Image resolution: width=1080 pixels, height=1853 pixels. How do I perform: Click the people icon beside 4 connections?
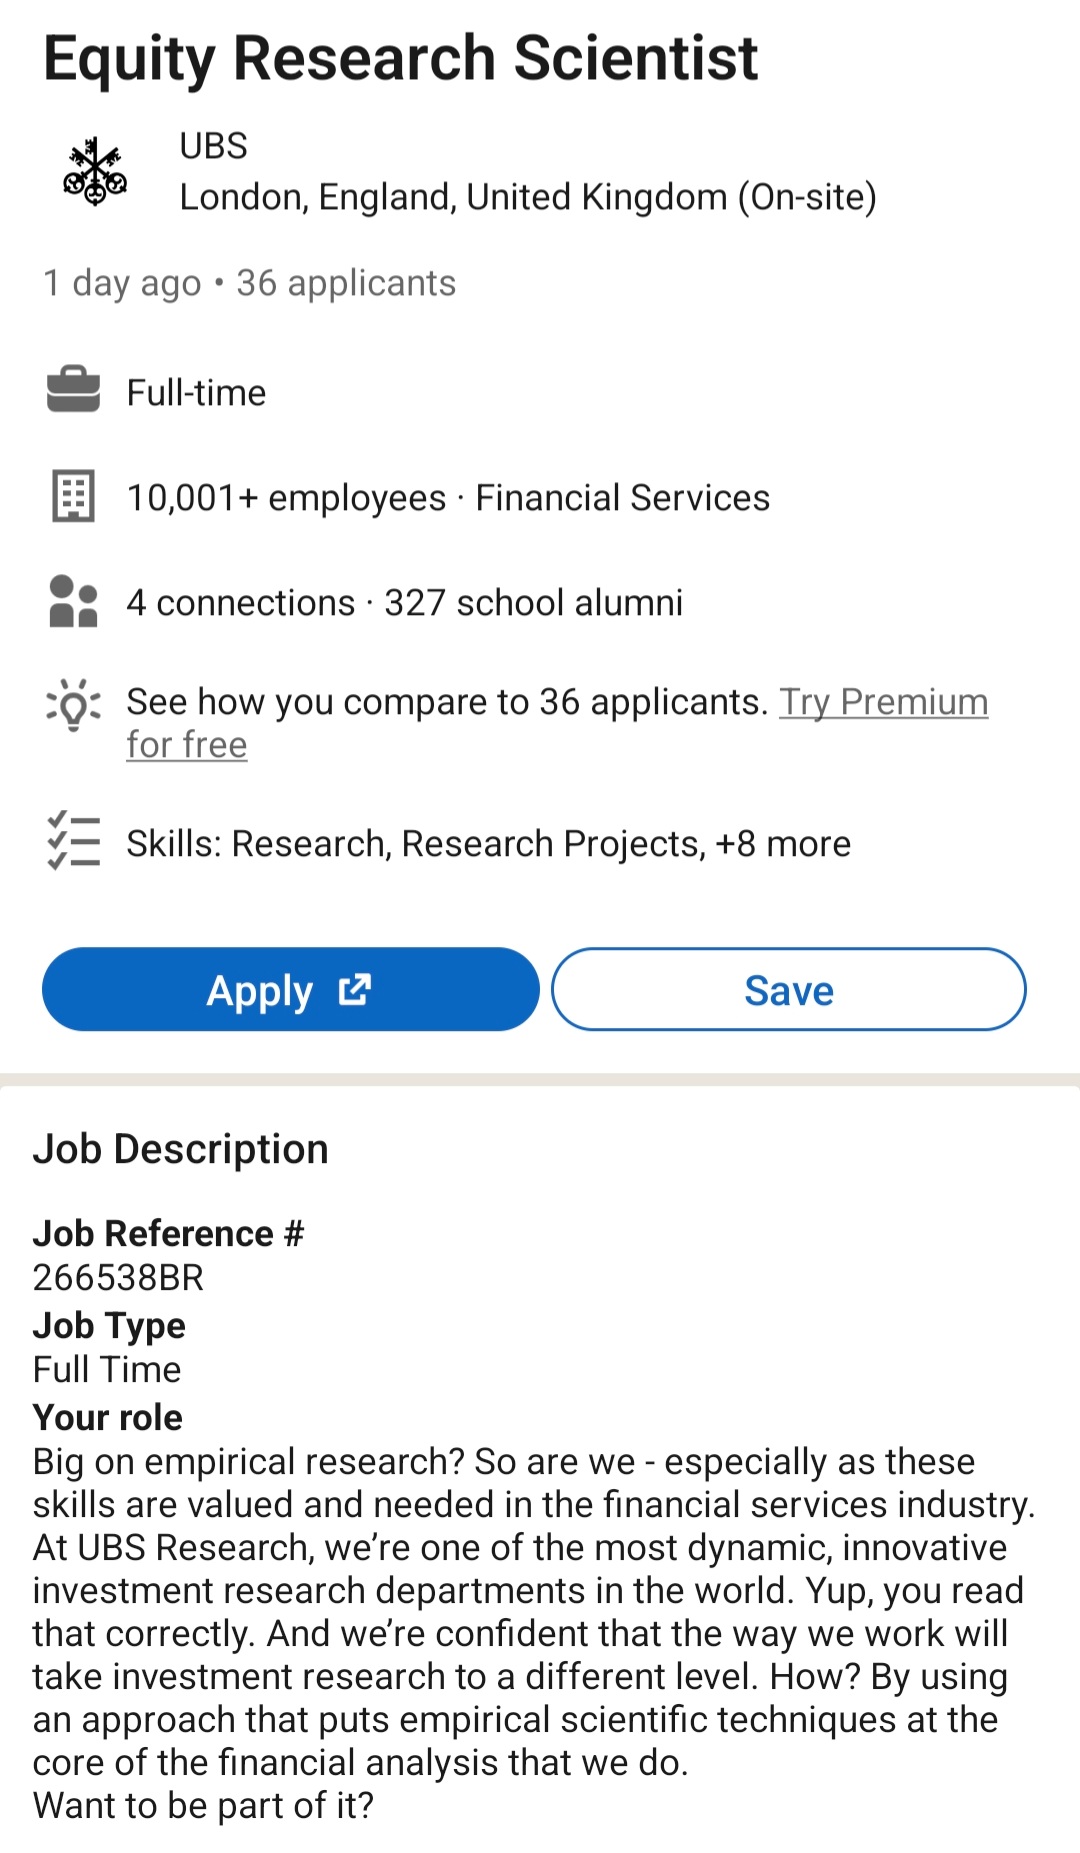[x=73, y=601]
